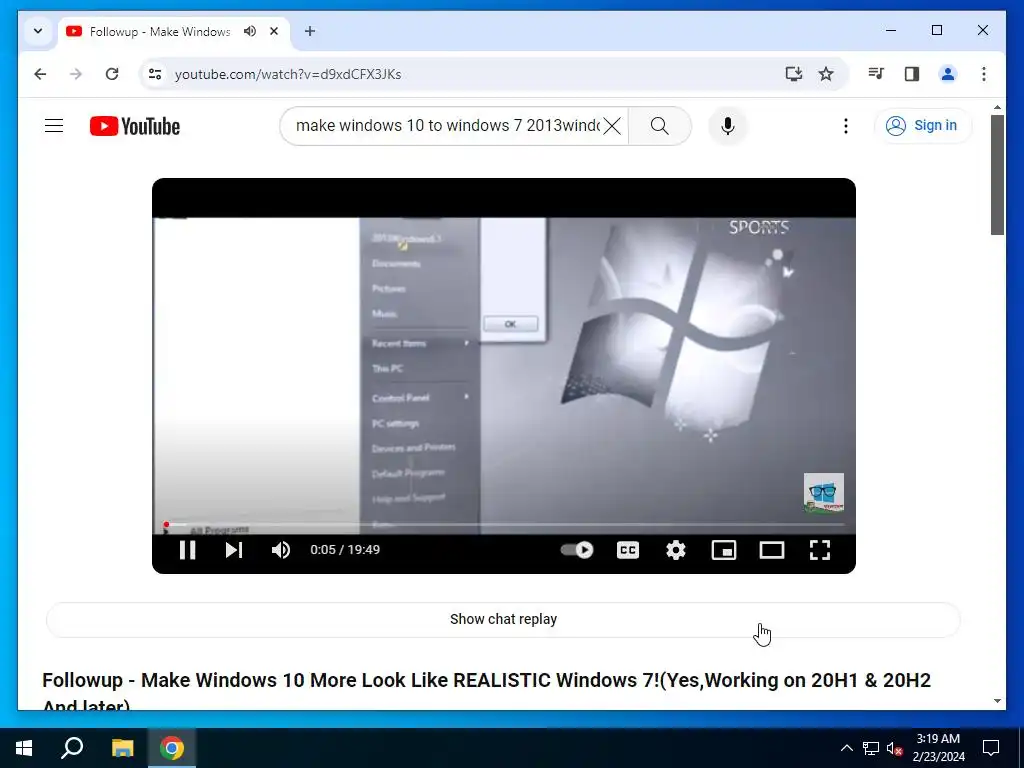The image size is (1024, 768).
Task: Show chat replay
Action: [x=504, y=619]
